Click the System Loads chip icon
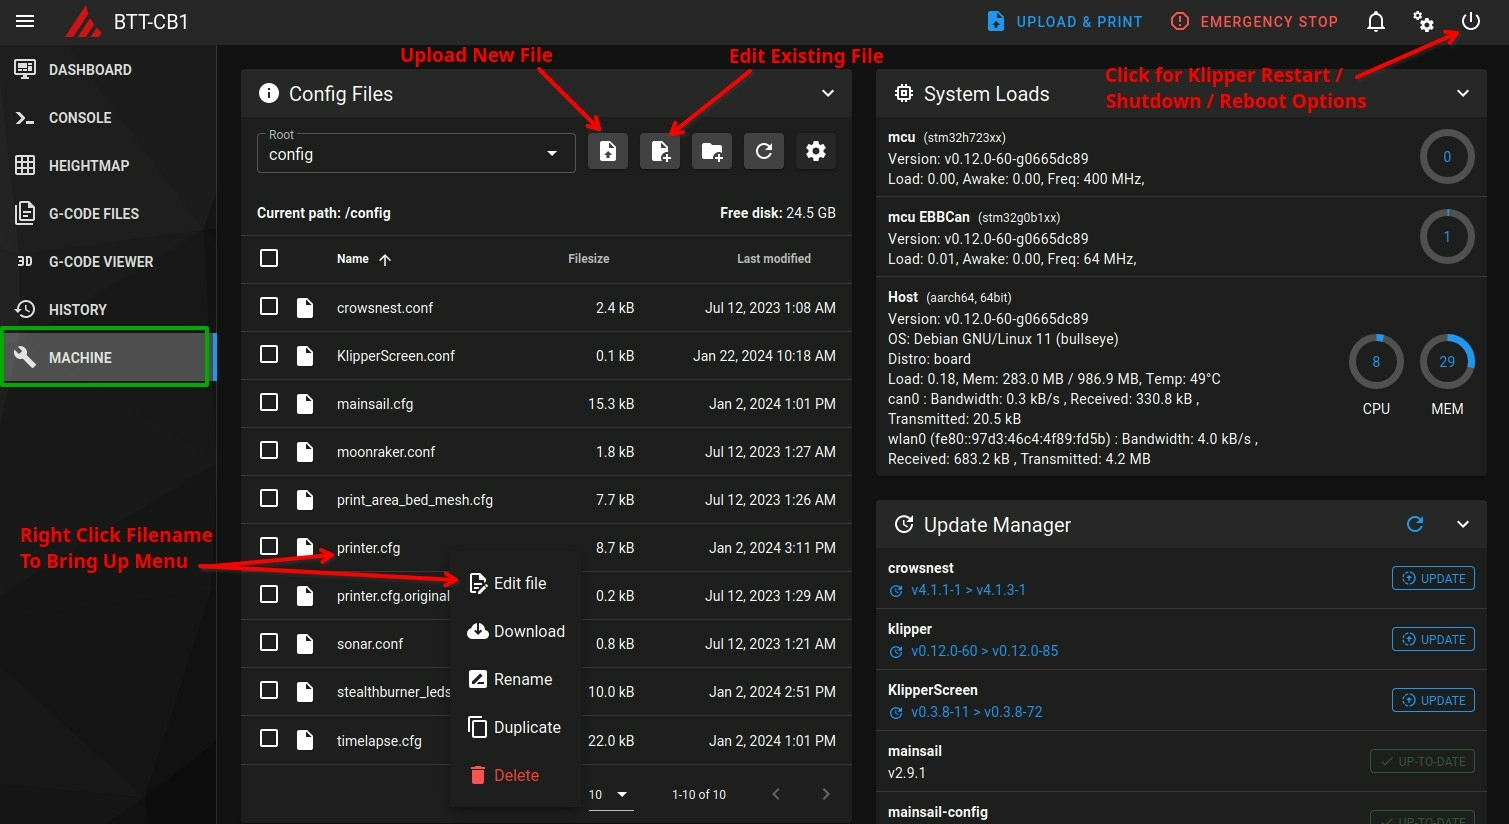The height and width of the screenshot is (824, 1509). (x=904, y=93)
